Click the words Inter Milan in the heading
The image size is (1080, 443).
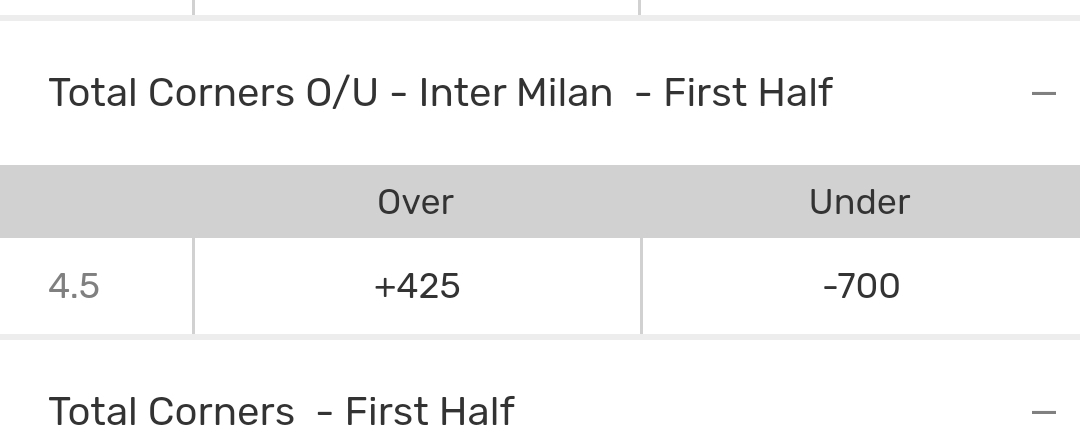click(515, 94)
